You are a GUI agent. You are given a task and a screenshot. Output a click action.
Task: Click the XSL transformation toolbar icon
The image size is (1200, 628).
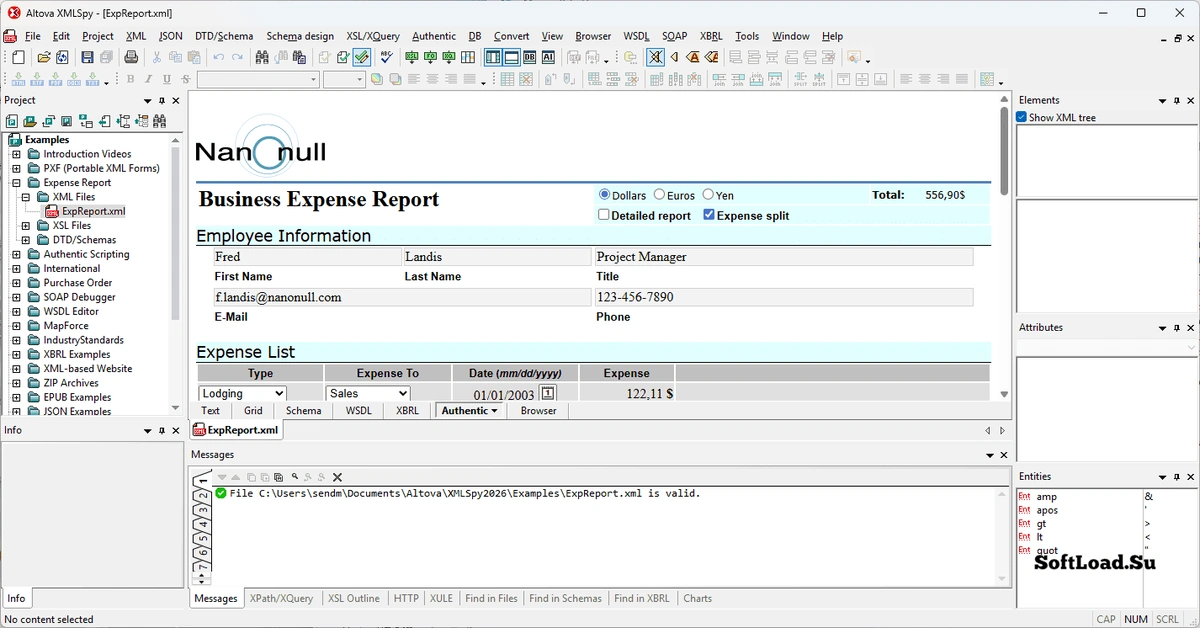tap(412, 57)
